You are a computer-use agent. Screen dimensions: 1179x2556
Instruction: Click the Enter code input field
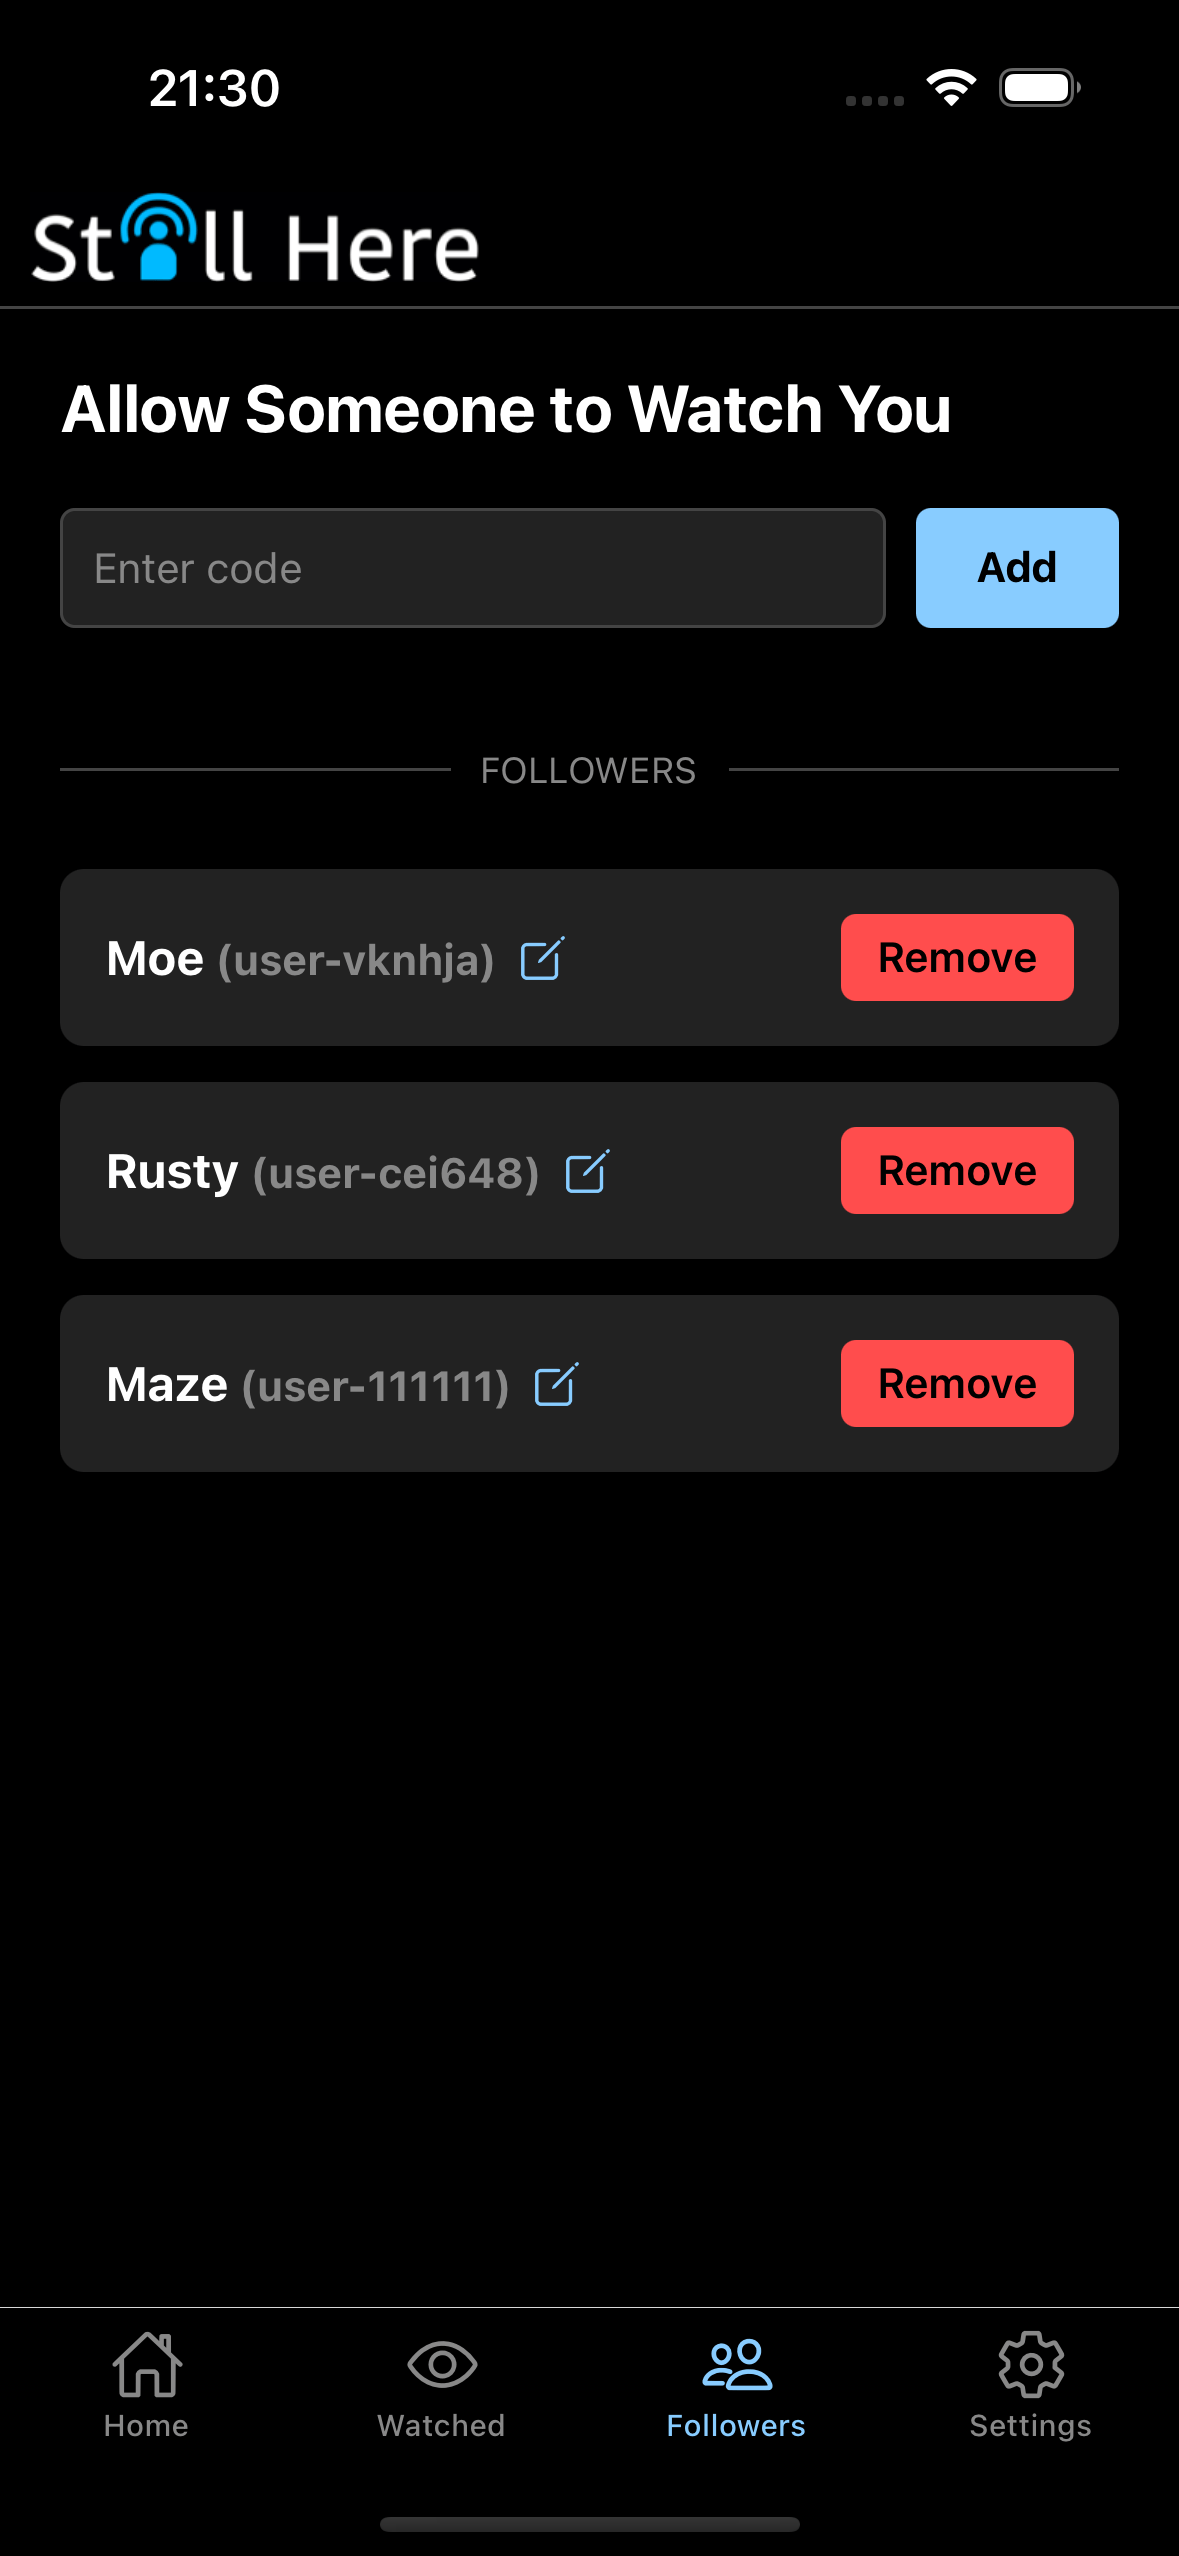[x=473, y=567]
